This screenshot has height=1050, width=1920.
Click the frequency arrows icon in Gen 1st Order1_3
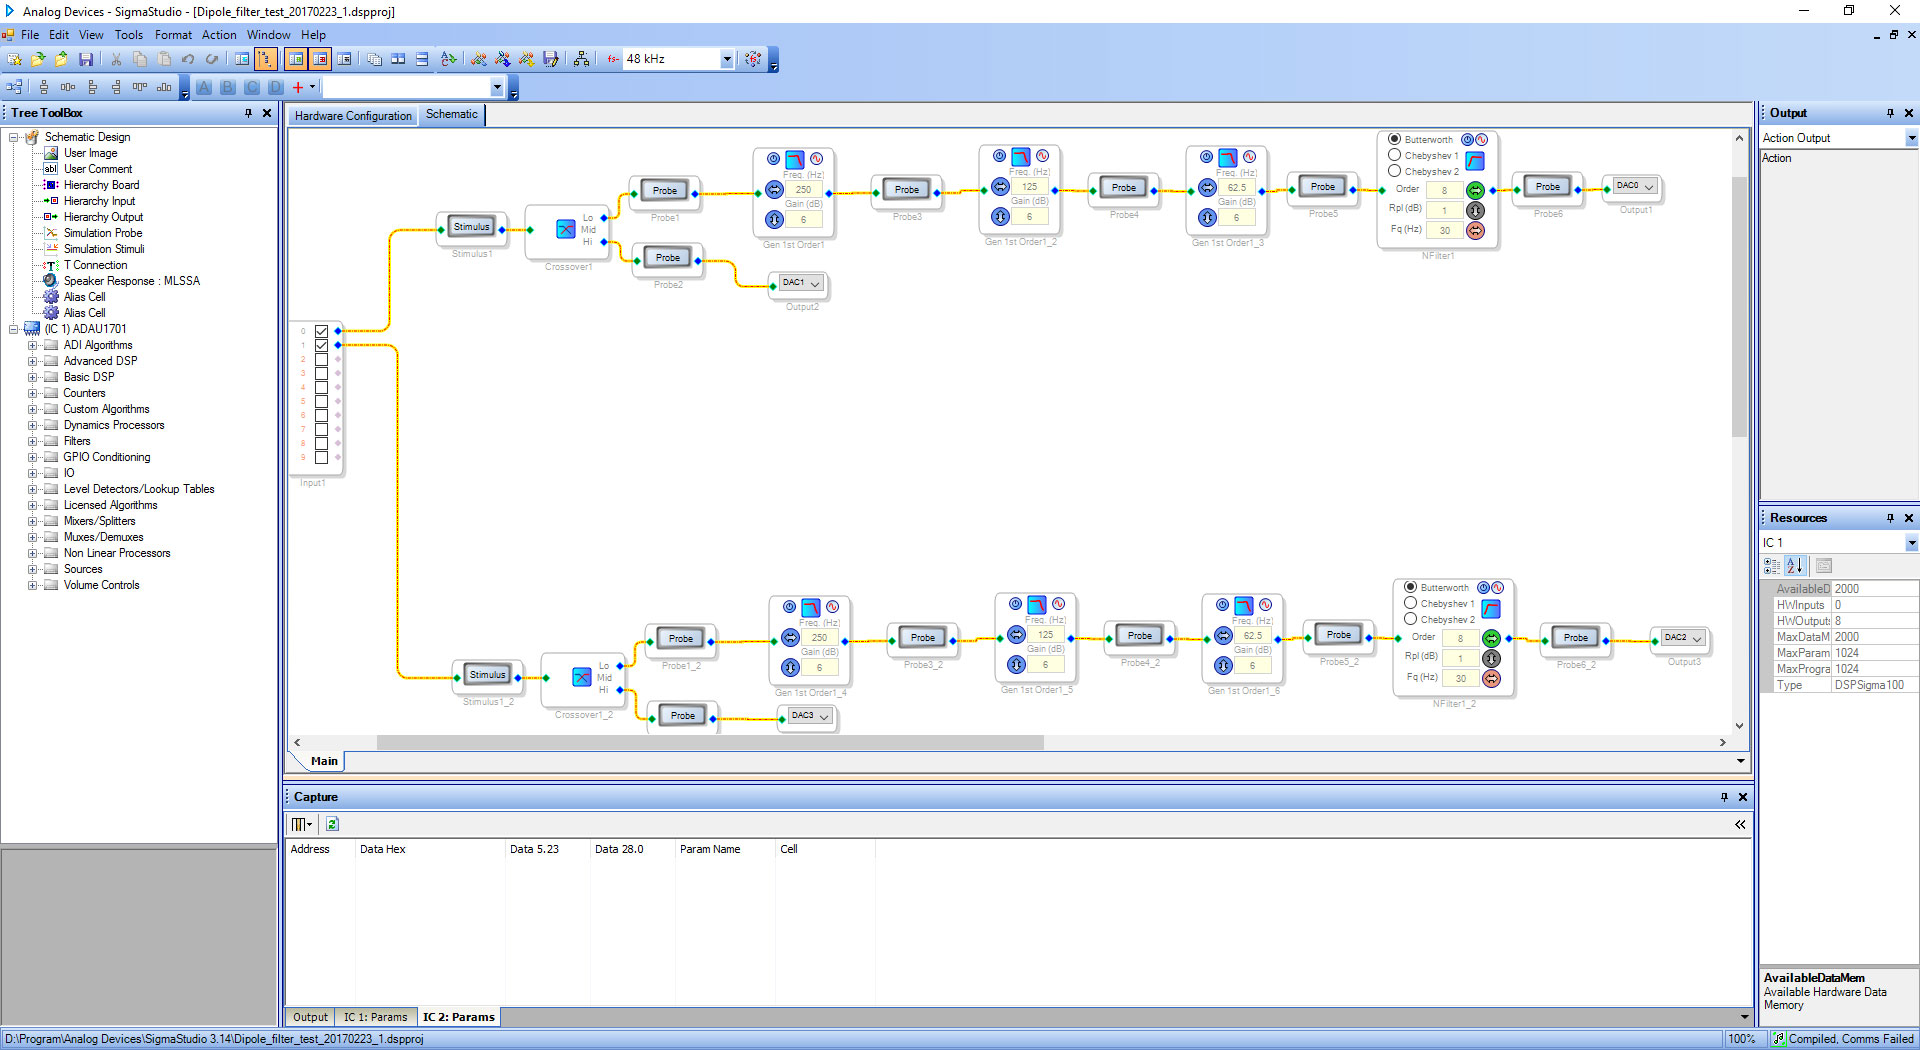(x=1208, y=187)
